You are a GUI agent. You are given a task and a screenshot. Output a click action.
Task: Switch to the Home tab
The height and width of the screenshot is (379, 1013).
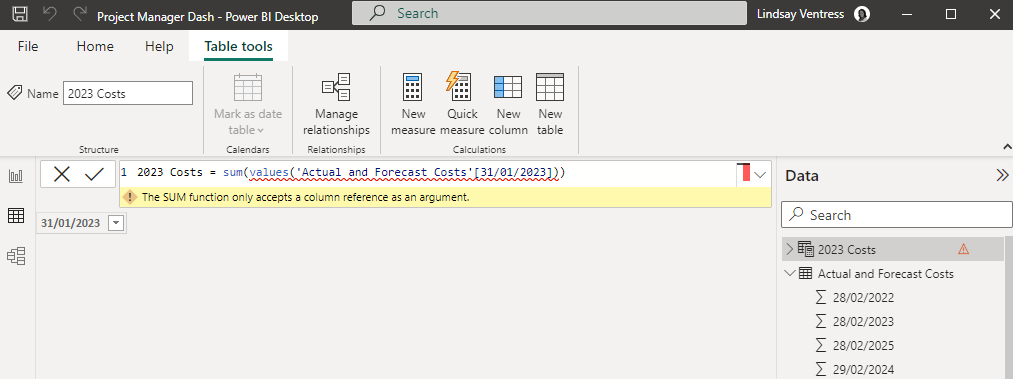[95, 46]
